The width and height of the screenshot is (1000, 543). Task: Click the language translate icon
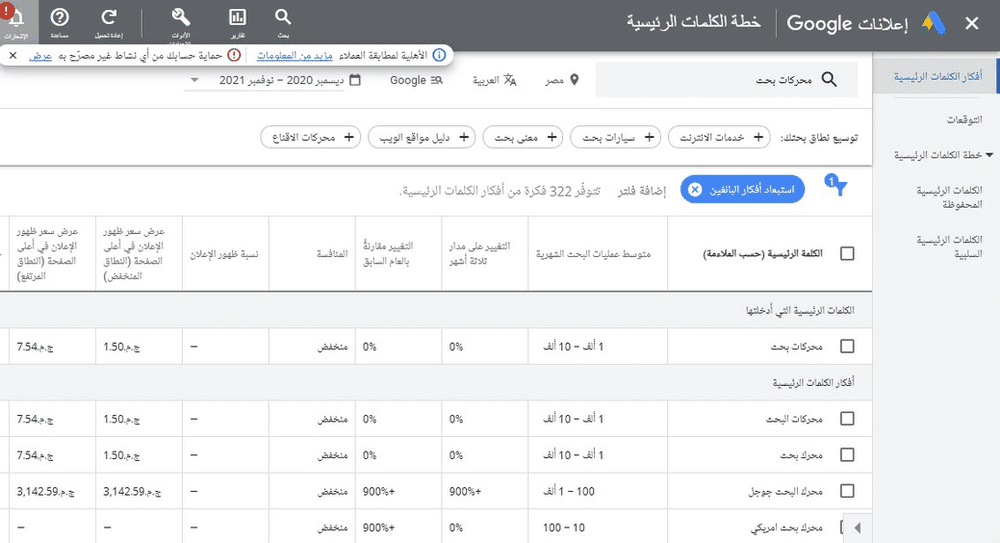[x=510, y=80]
